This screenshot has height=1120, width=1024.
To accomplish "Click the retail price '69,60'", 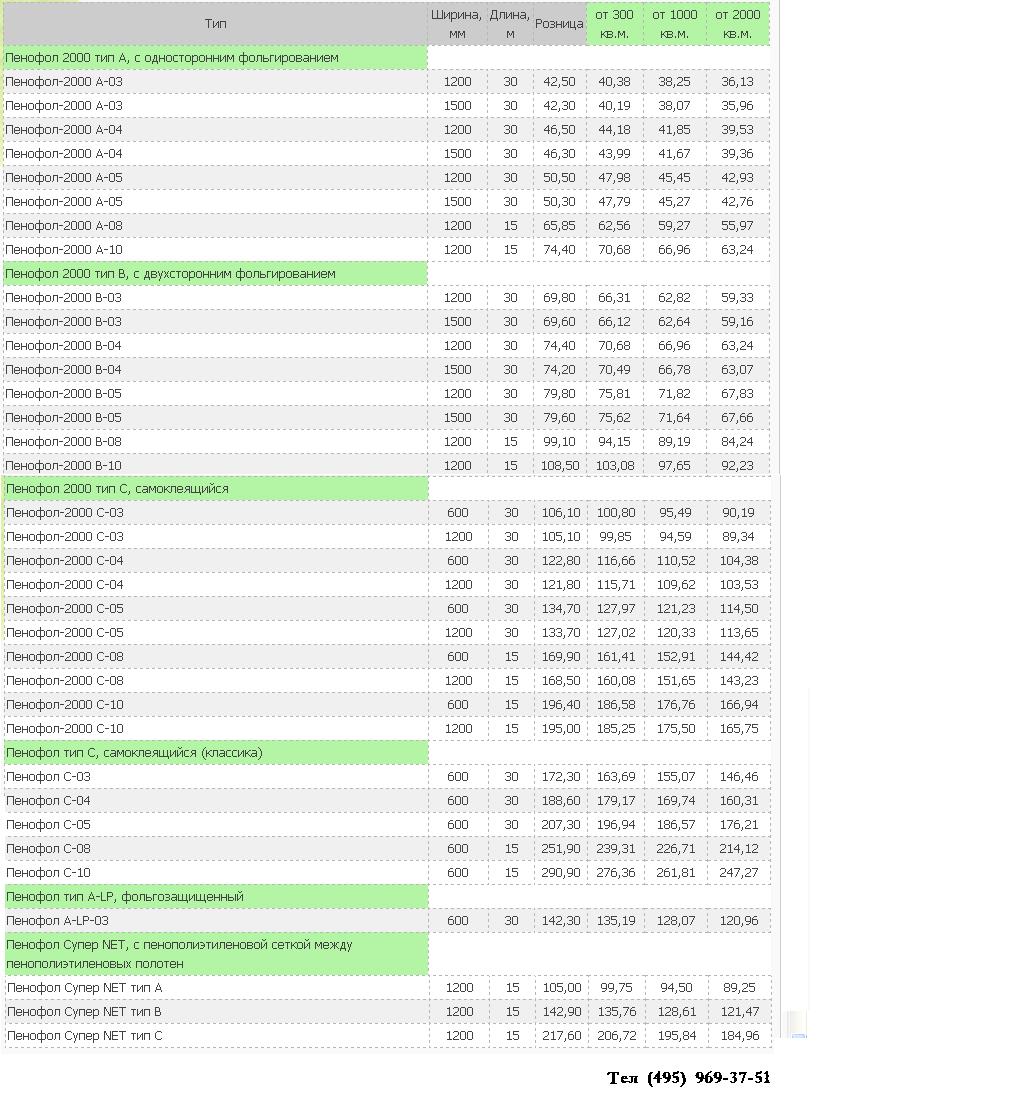I will tap(559, 322).
